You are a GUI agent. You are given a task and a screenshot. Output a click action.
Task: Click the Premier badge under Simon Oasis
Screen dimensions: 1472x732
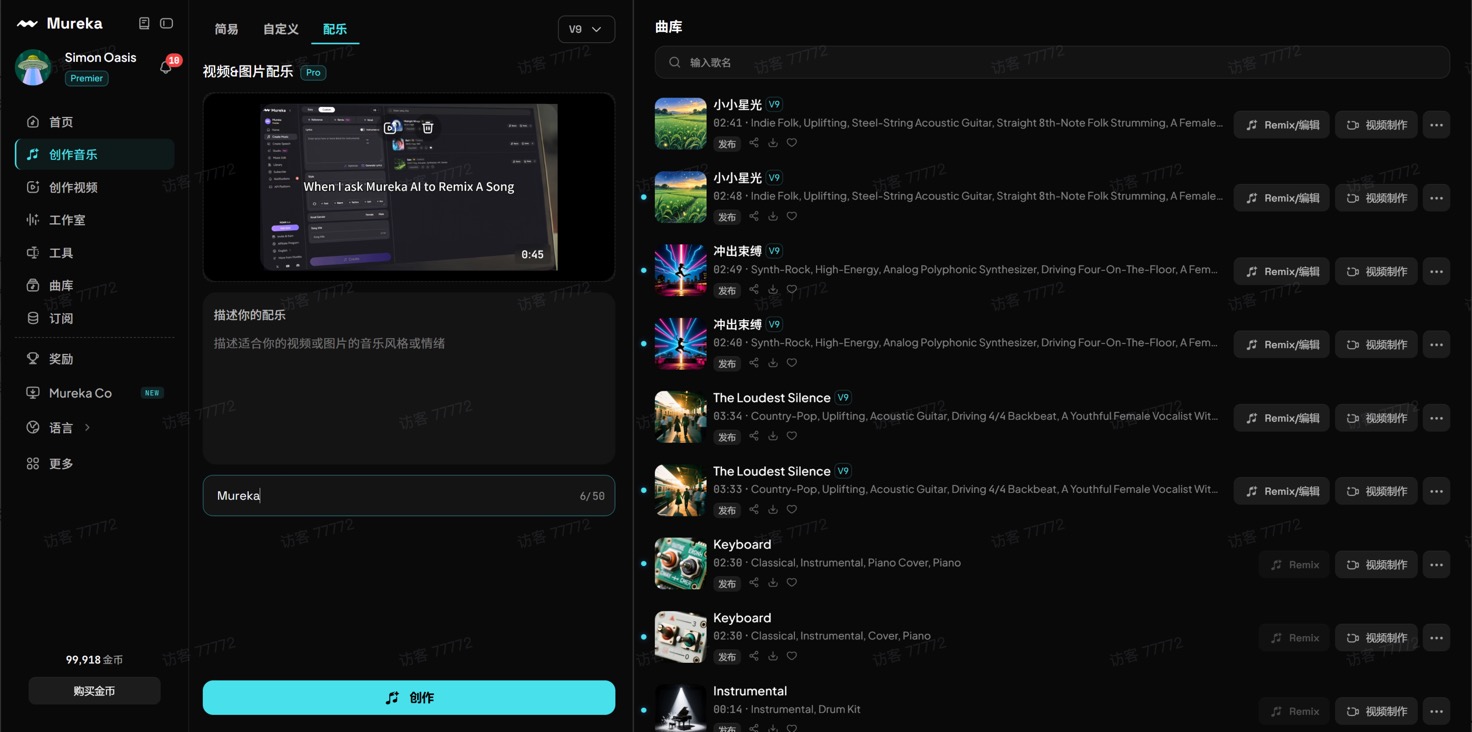coord(87,78)
